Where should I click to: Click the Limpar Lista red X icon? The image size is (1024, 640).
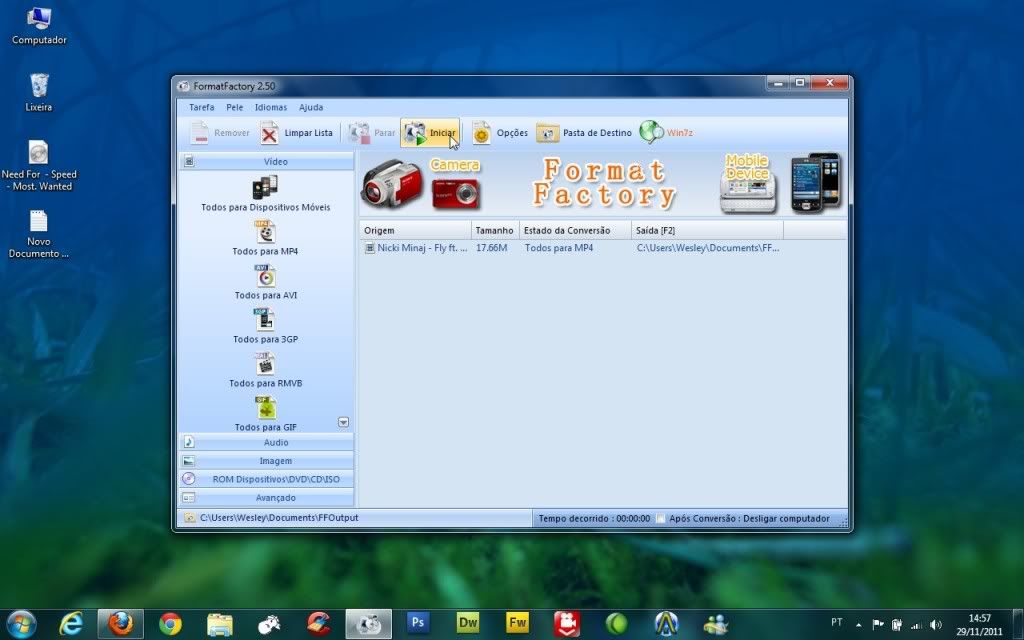[269, 133]
